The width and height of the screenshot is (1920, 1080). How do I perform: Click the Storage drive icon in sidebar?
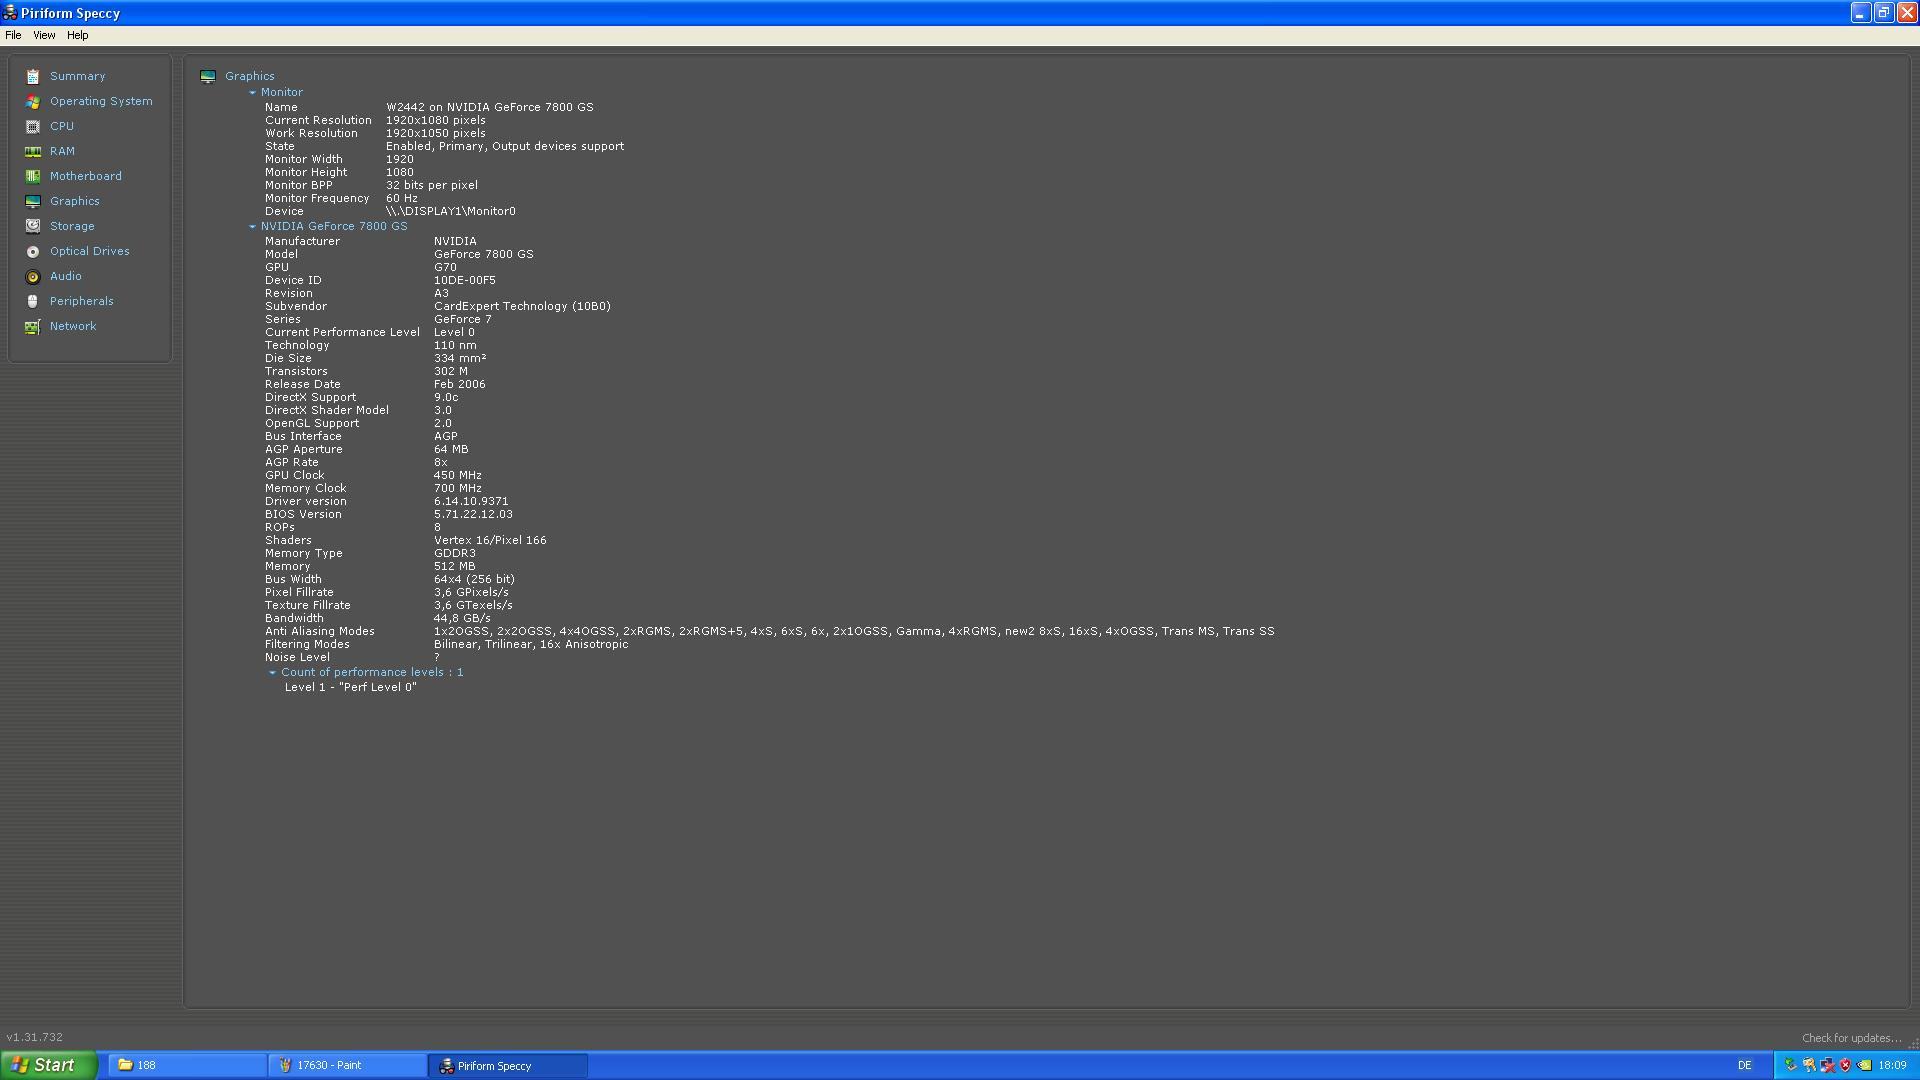(33, 226)
